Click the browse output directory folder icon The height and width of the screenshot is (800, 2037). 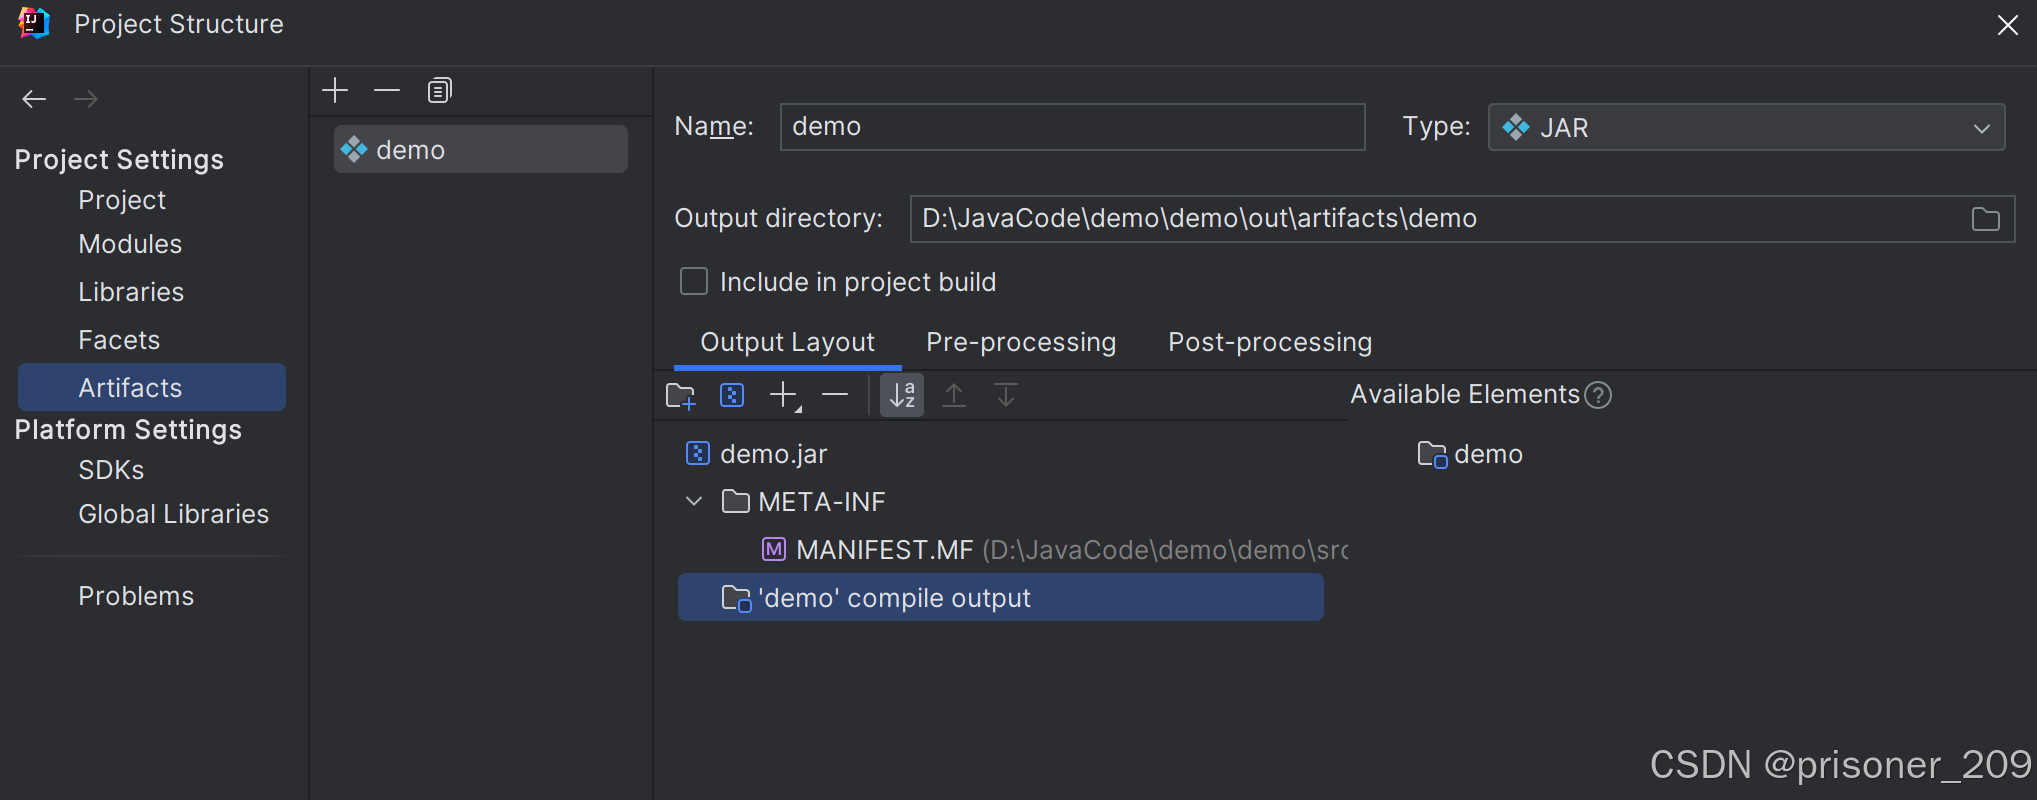click(1985, 219)
